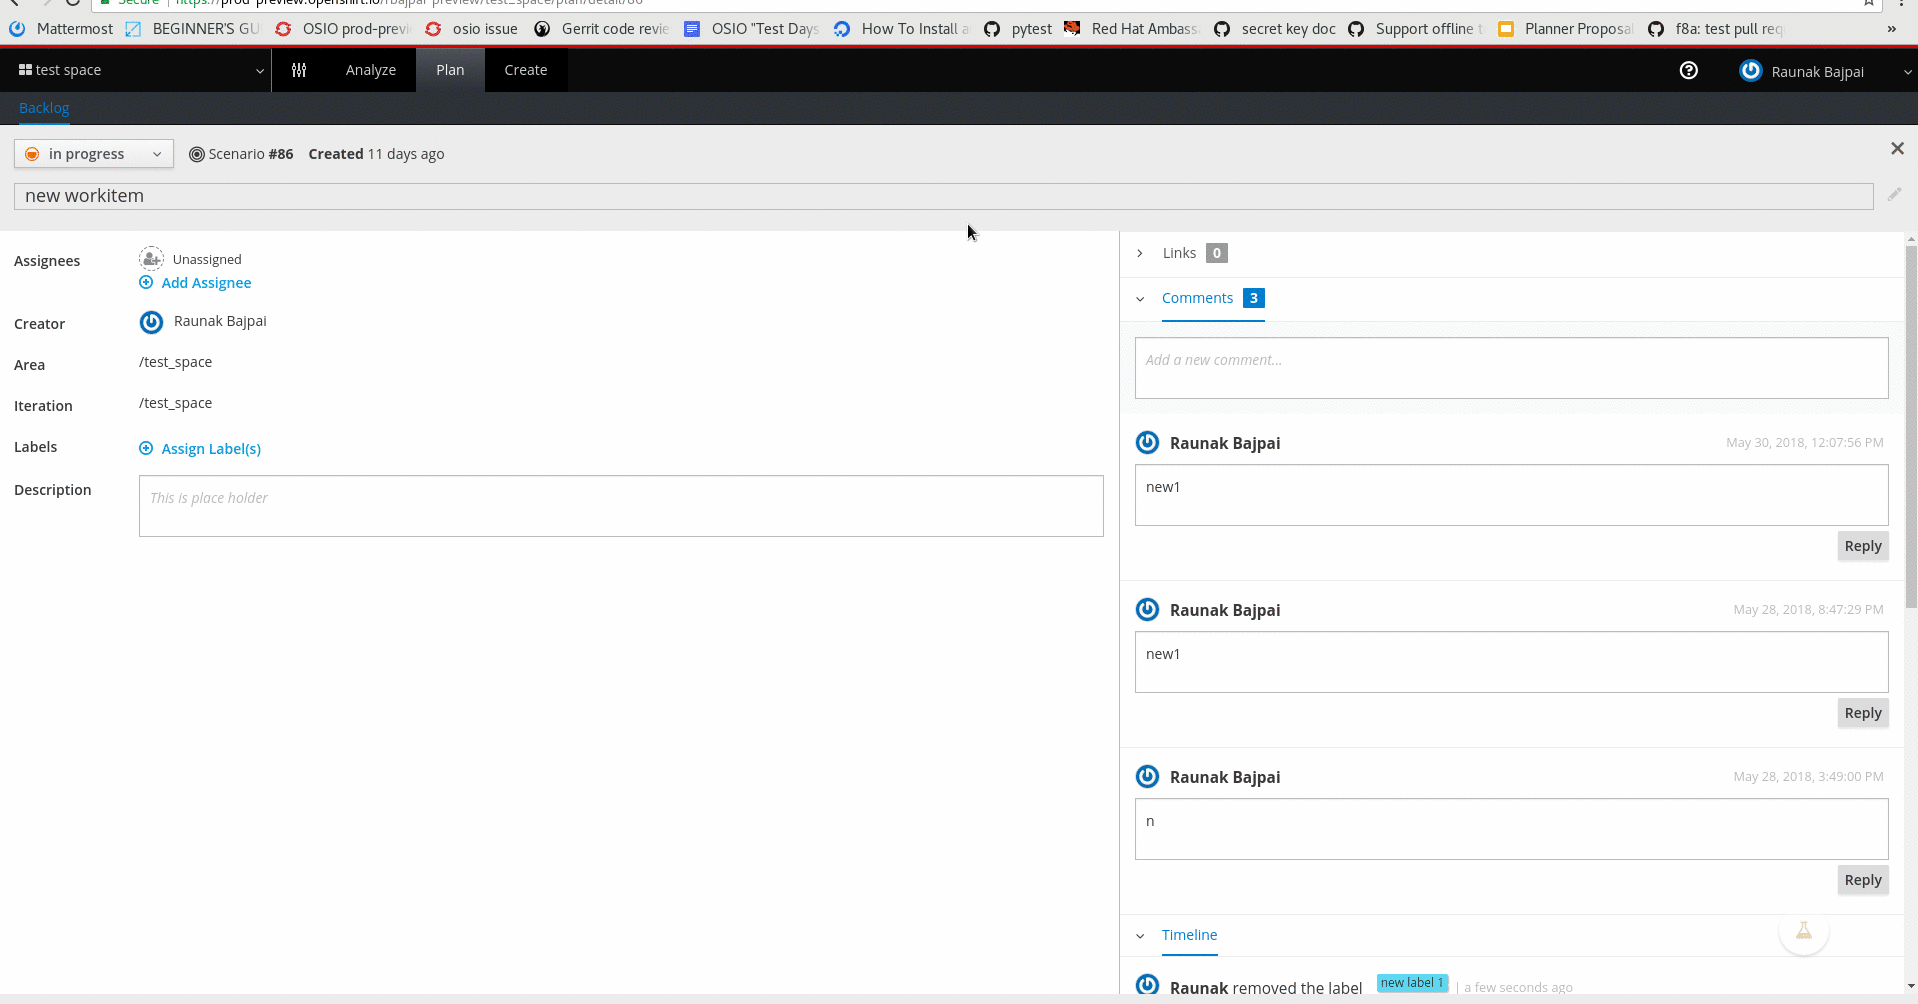Open the in progress state dropdown

coord(94,154)
